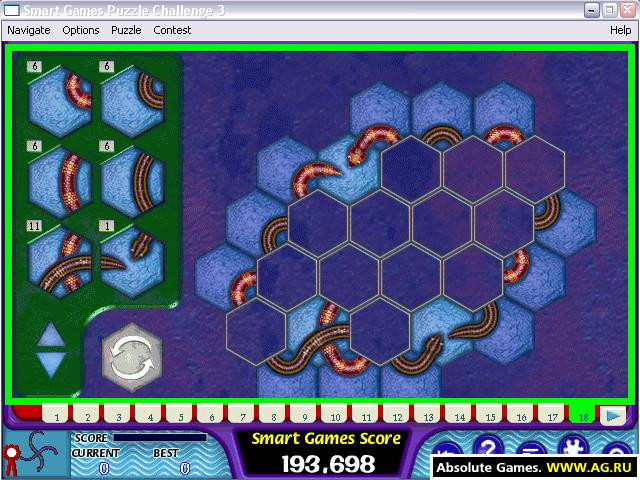Switch to puzzle level 10
The width and height of the screenshot is (640, 480).
coord(336,416)
